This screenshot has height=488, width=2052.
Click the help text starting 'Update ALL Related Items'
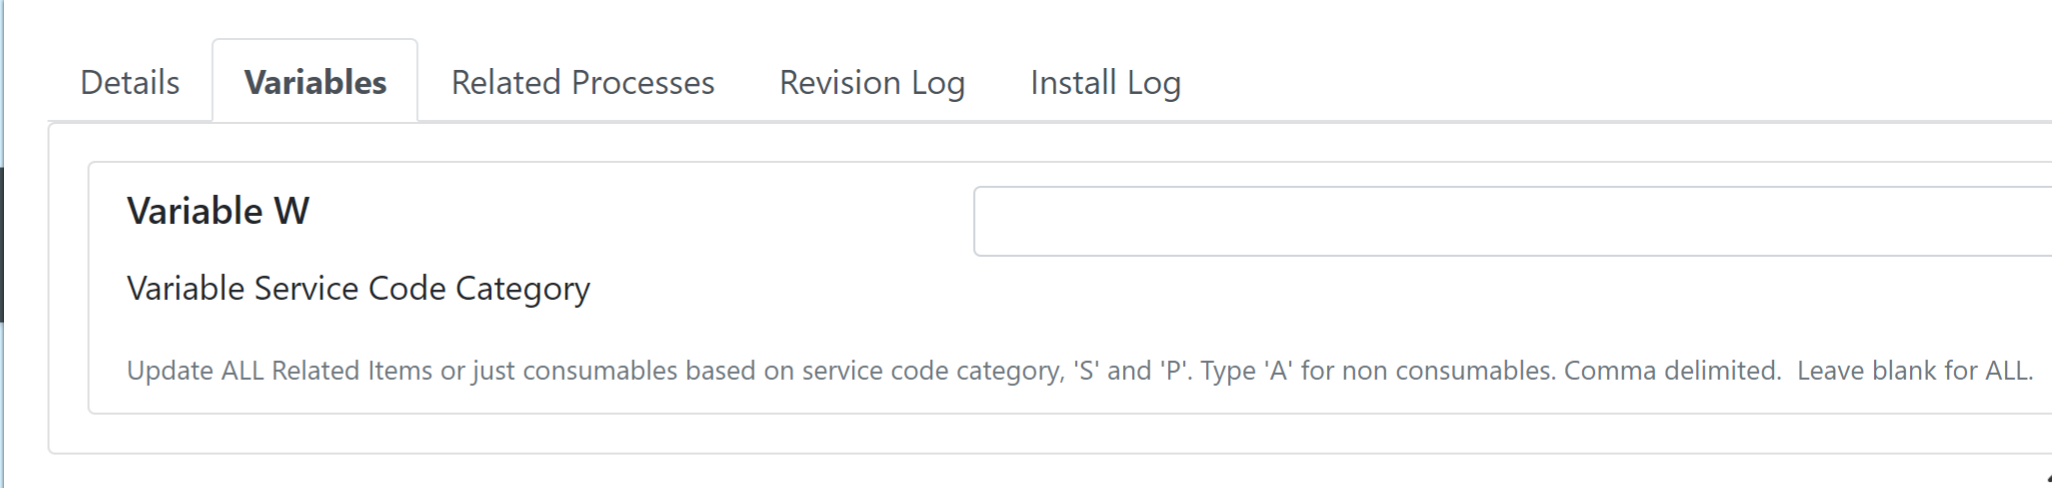tap(1080, 371)
